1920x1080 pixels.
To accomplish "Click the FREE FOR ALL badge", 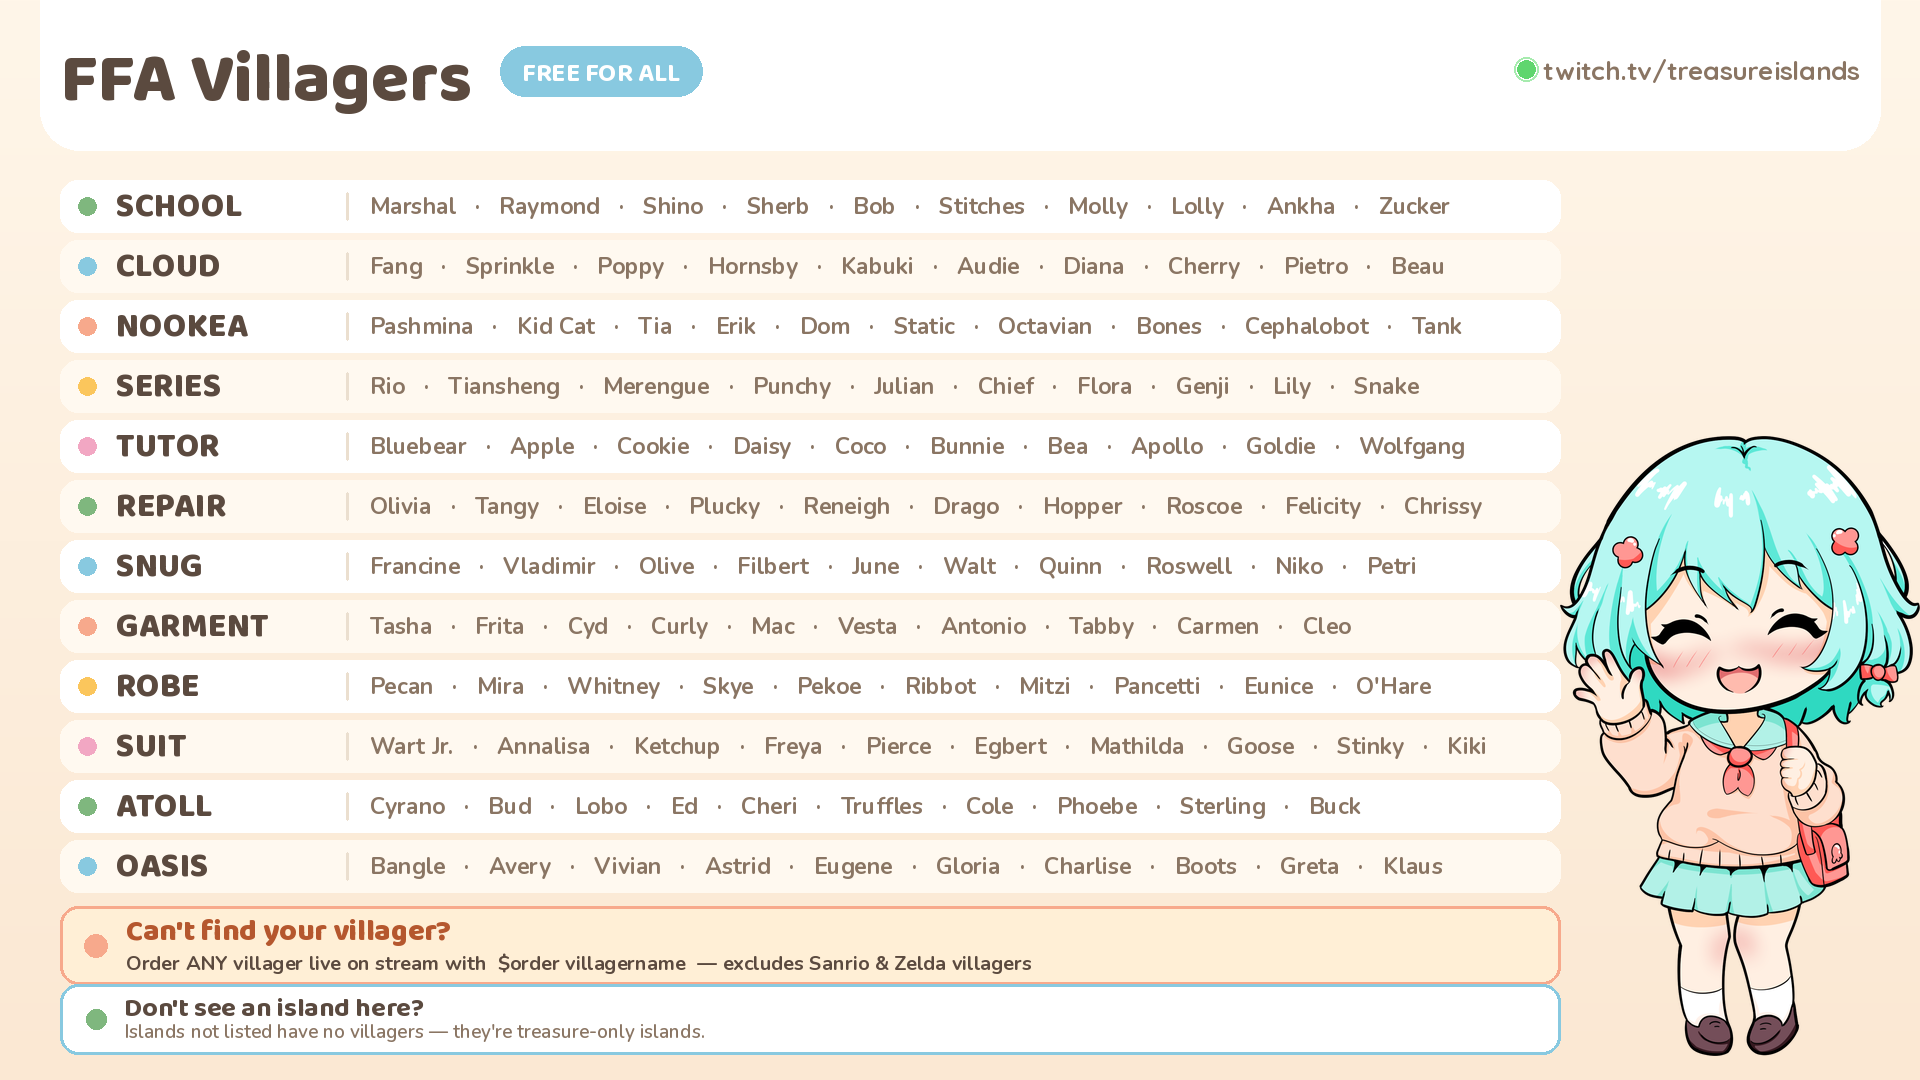I will [x=601, y=72].
